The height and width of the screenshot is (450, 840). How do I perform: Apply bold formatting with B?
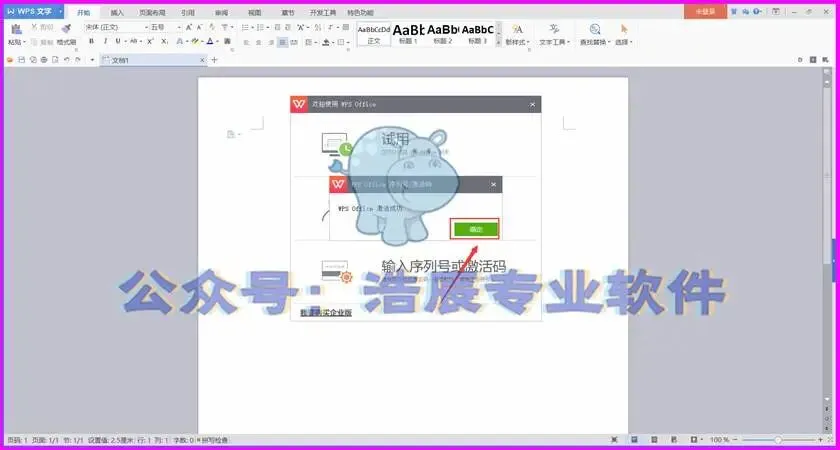92,41
